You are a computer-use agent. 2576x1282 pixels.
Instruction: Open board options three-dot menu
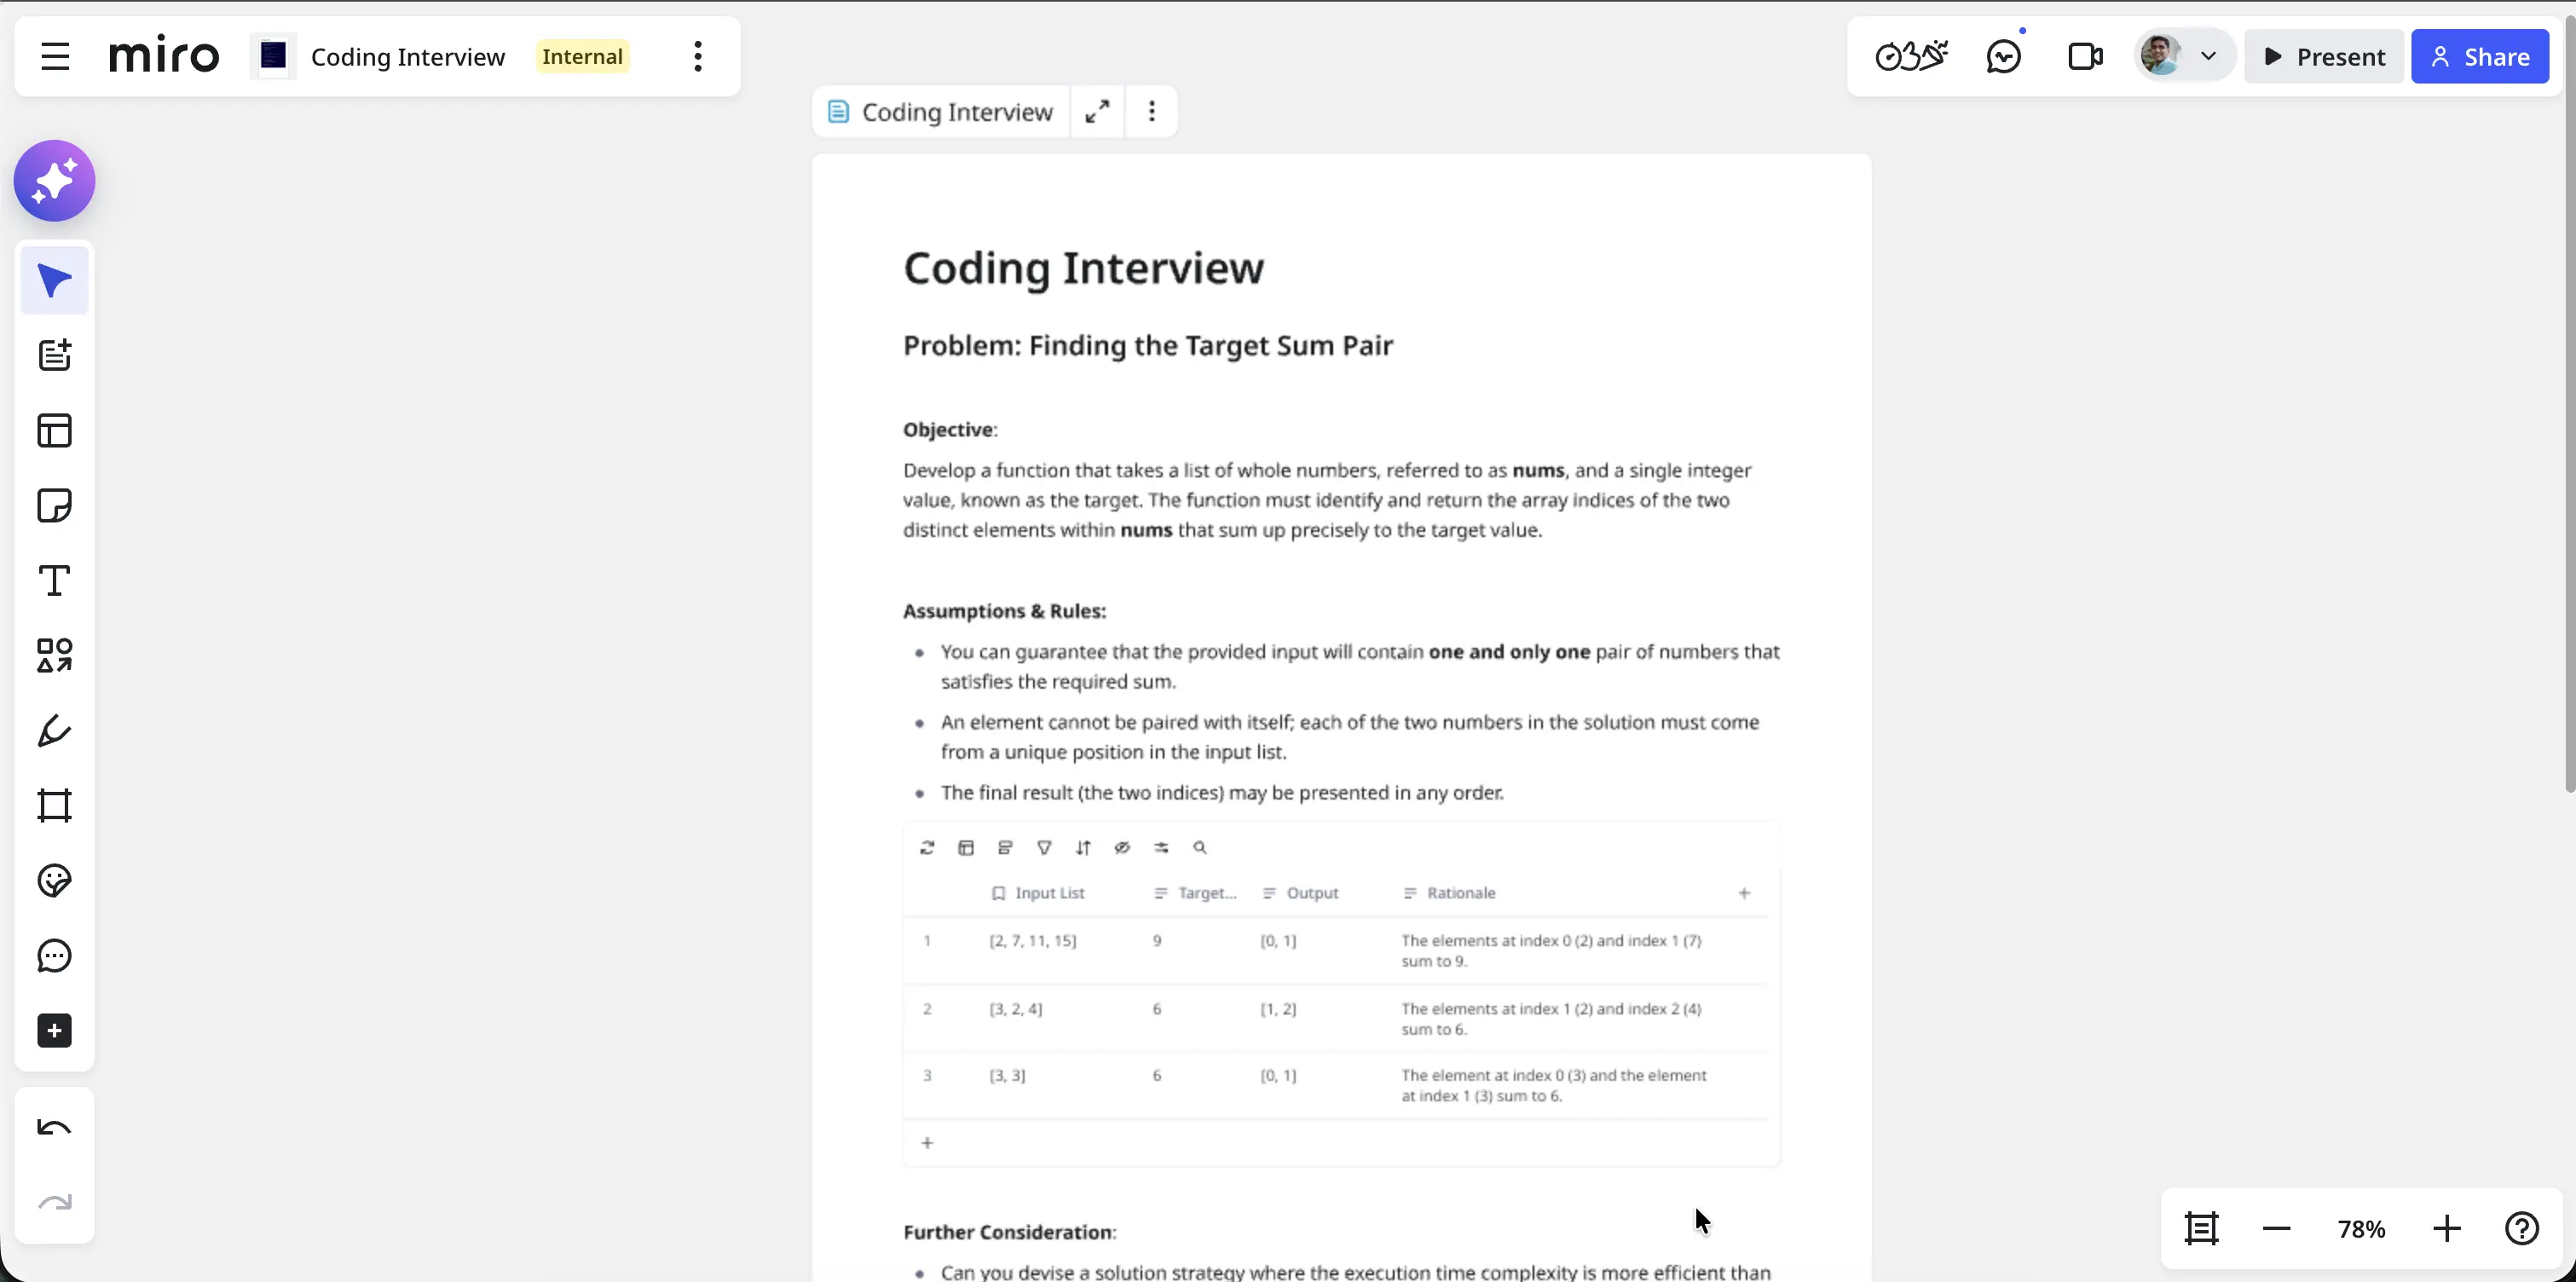tap(698, 57)
